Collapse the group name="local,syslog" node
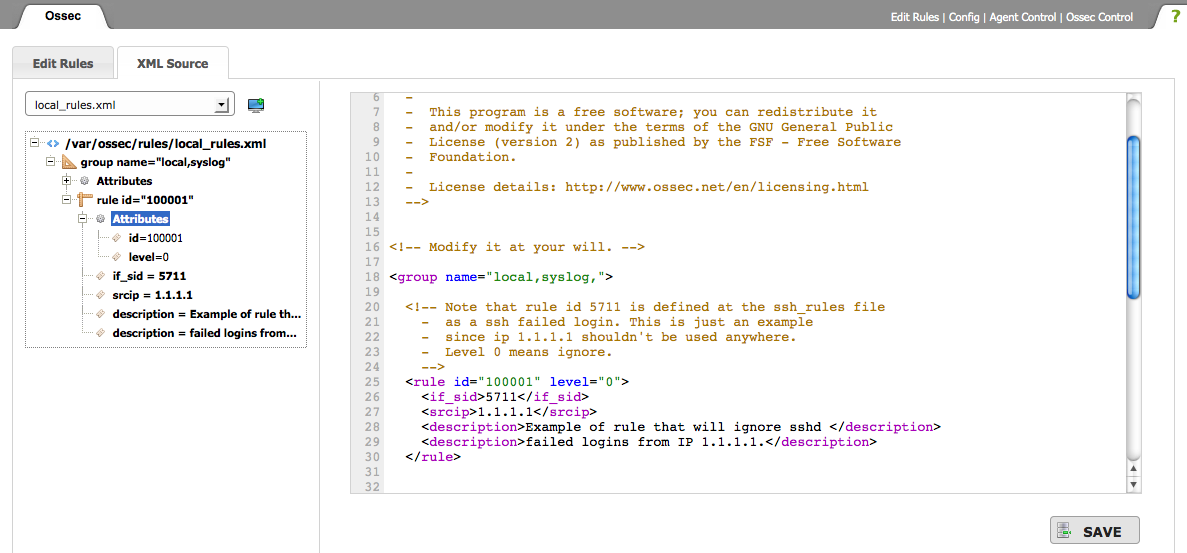This screenshot has width=1187, height=553. coord(51,162)
